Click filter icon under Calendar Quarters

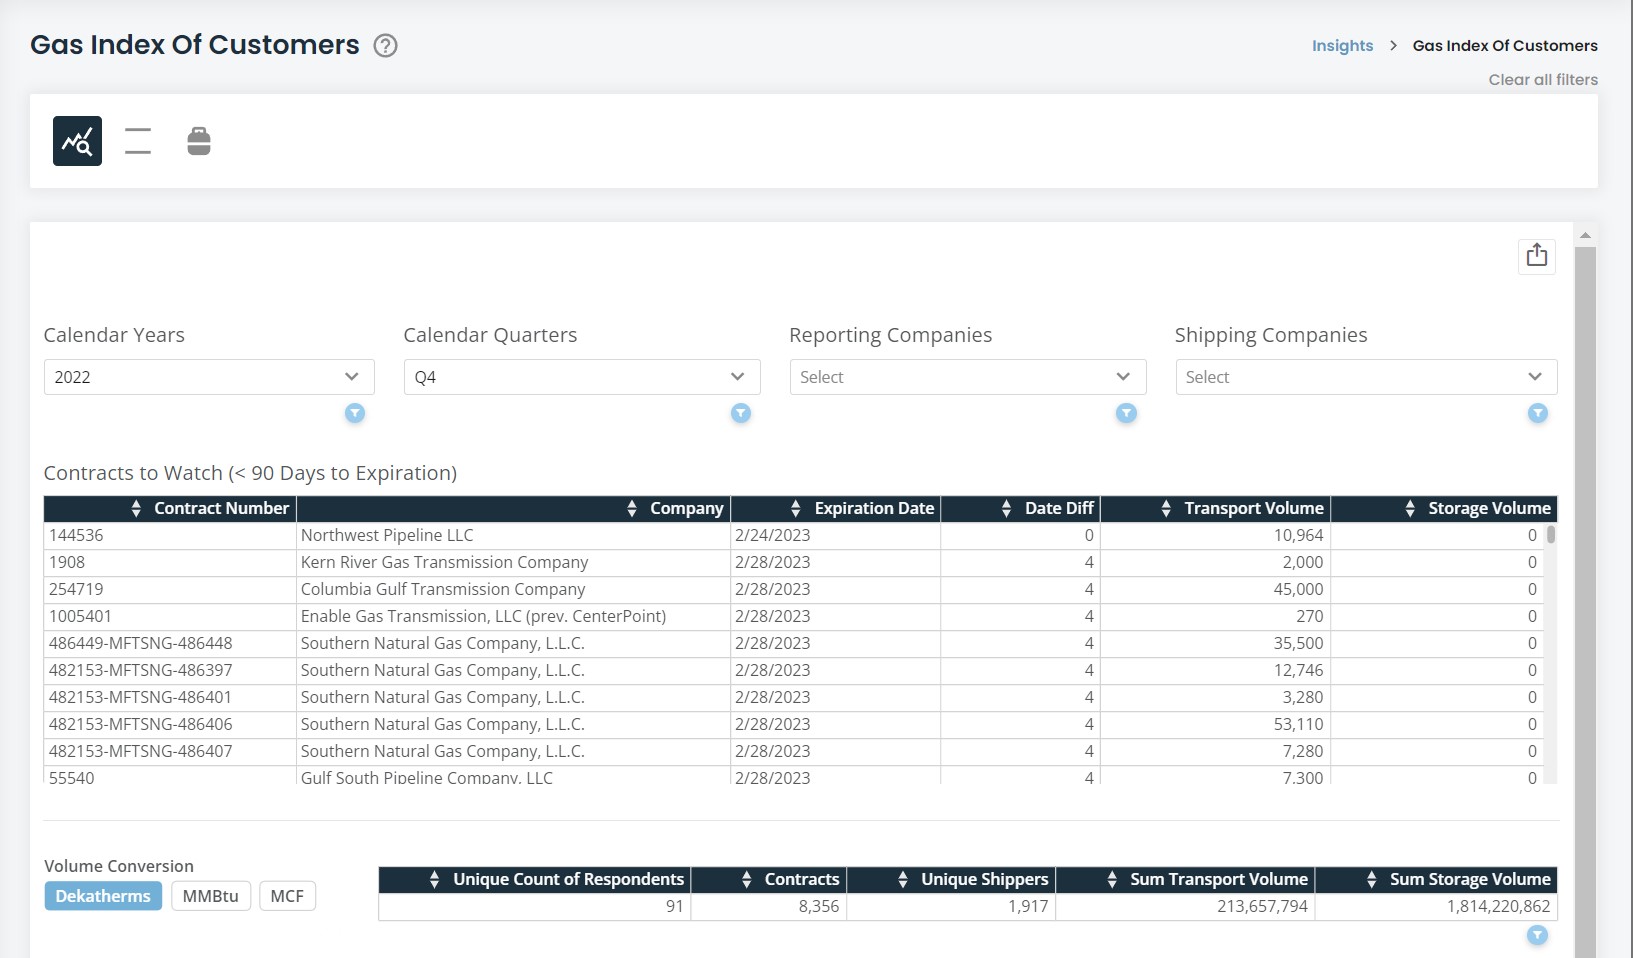click(x=741, y=413)
